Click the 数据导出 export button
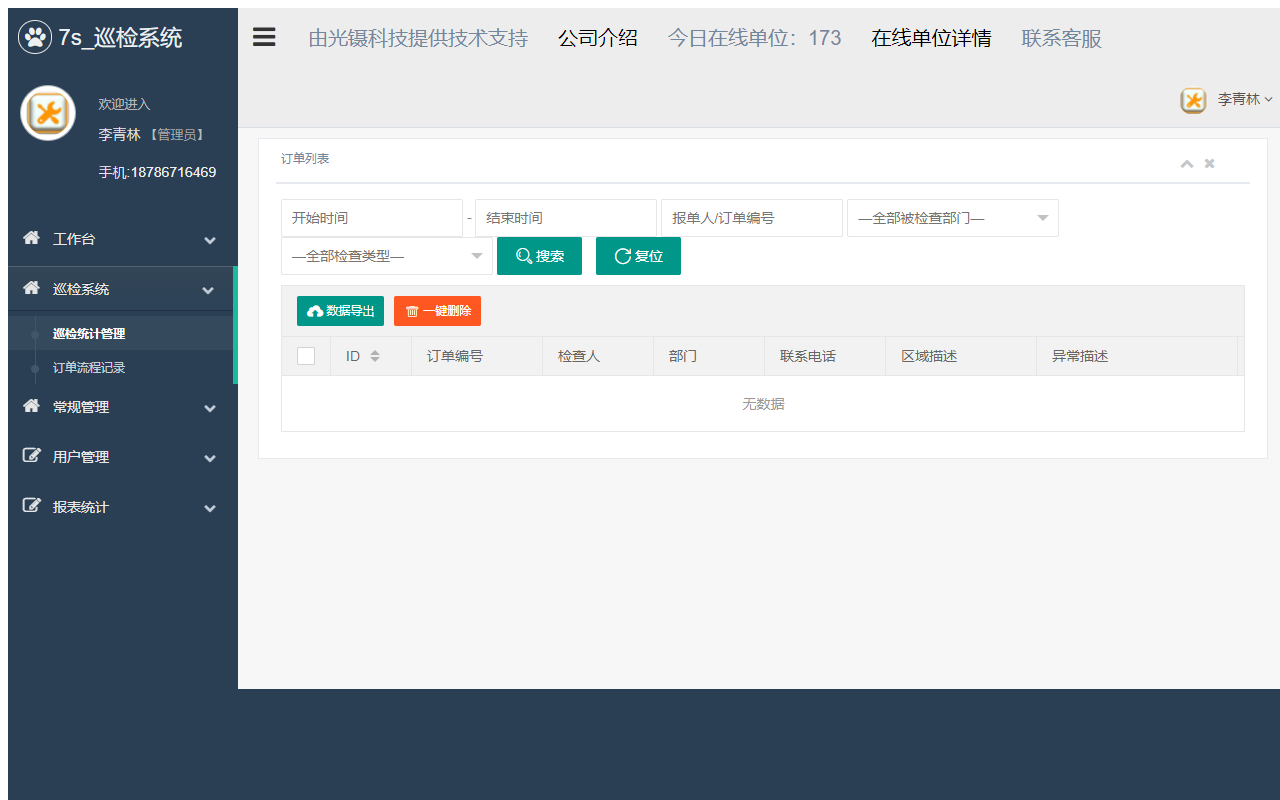This screenshot has height=800, width=1280. pos(341,311)
